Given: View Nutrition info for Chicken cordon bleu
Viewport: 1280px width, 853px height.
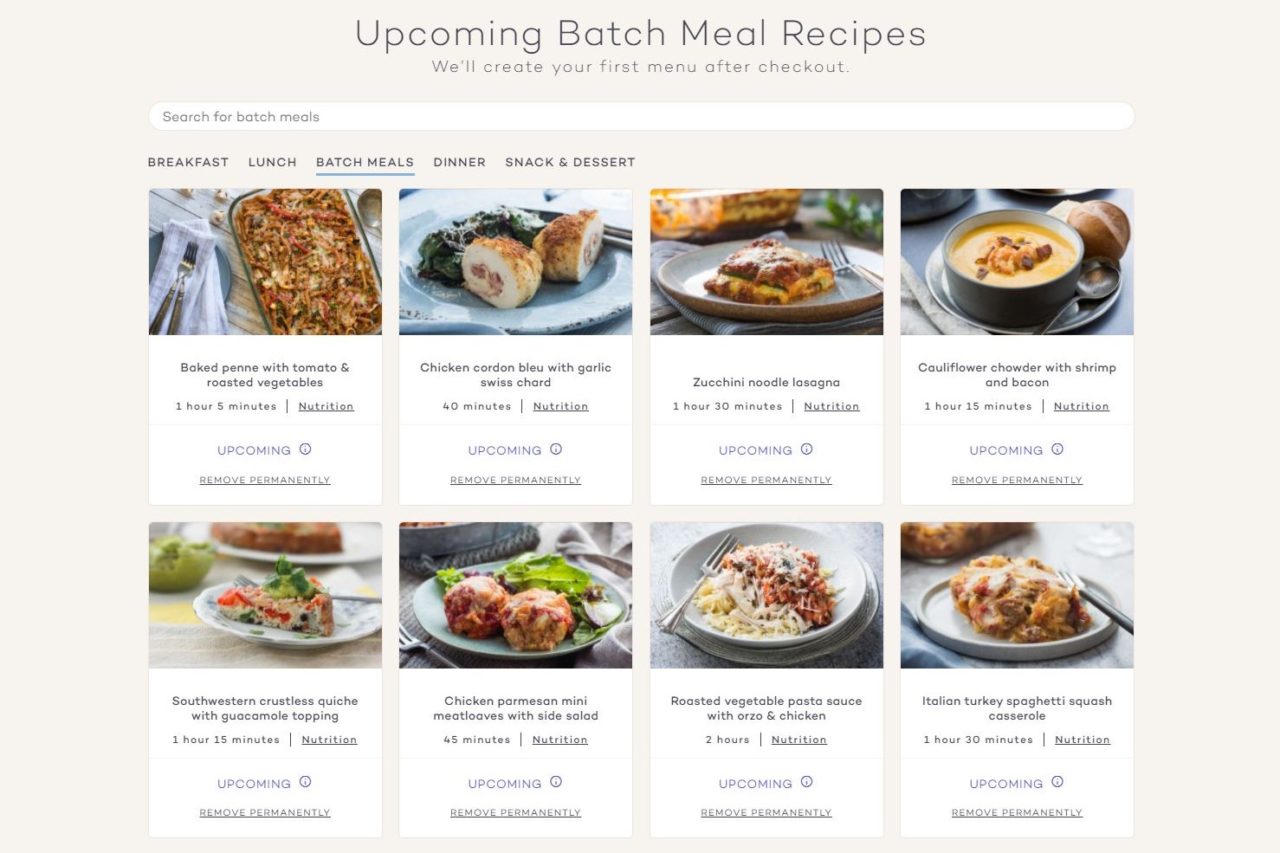Looking at the screenshot, I should point(560,406).
